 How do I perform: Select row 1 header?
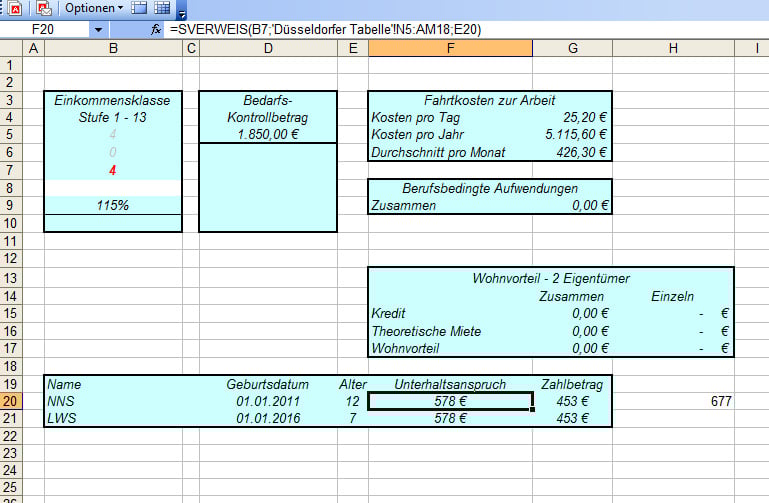[11, 65]
